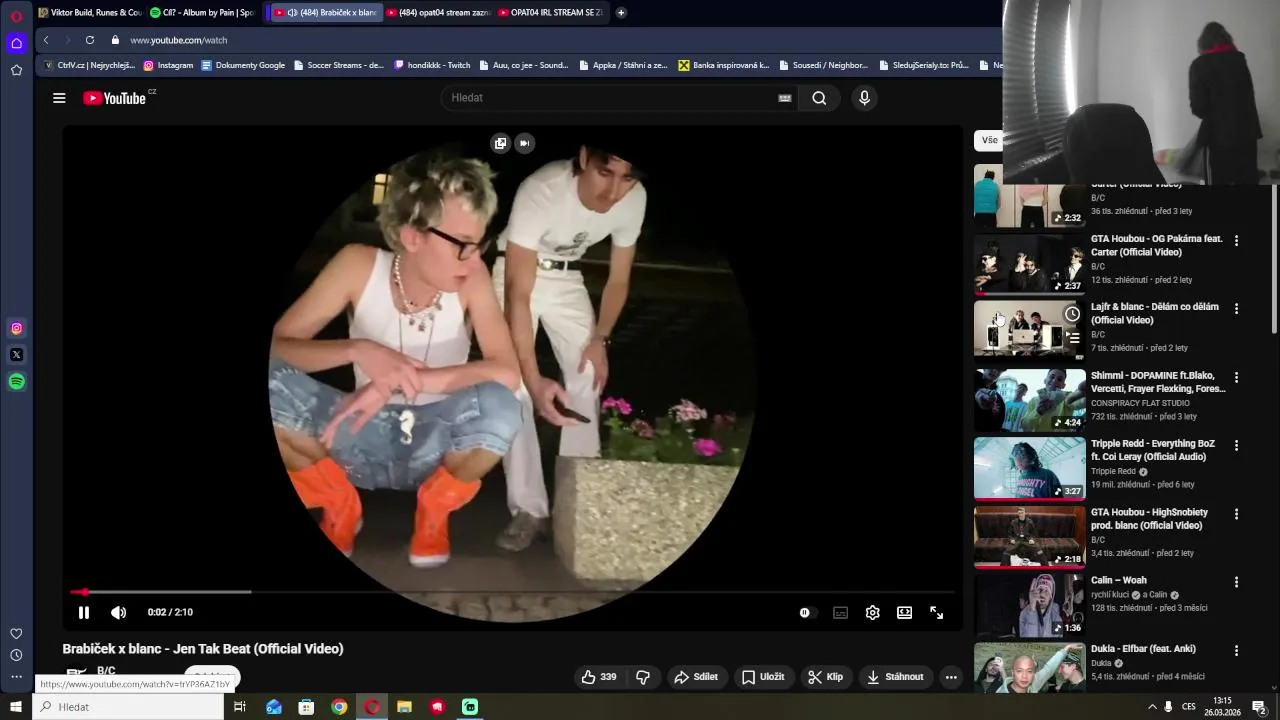Open options for GTA Houbou OG Pakárna

click(x=1236, y=241)
